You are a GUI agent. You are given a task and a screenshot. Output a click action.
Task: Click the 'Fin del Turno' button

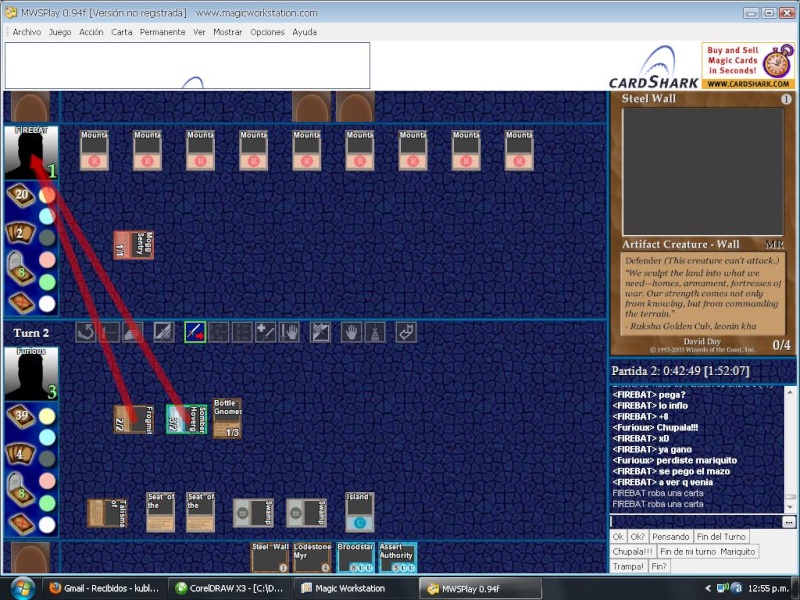coord(721,537)
